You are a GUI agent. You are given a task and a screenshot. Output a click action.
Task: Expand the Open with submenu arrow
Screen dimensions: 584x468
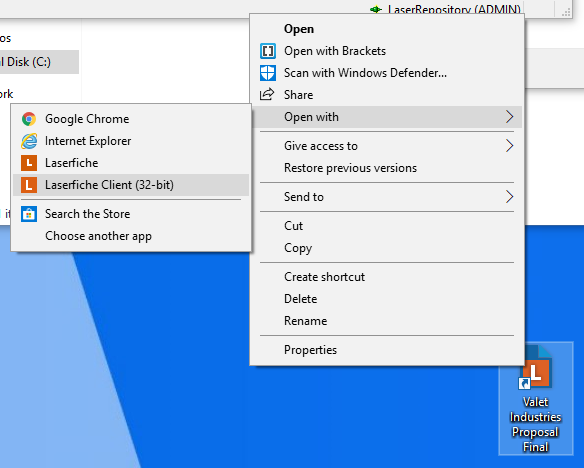pyautogui.click(x=510, y=117)
